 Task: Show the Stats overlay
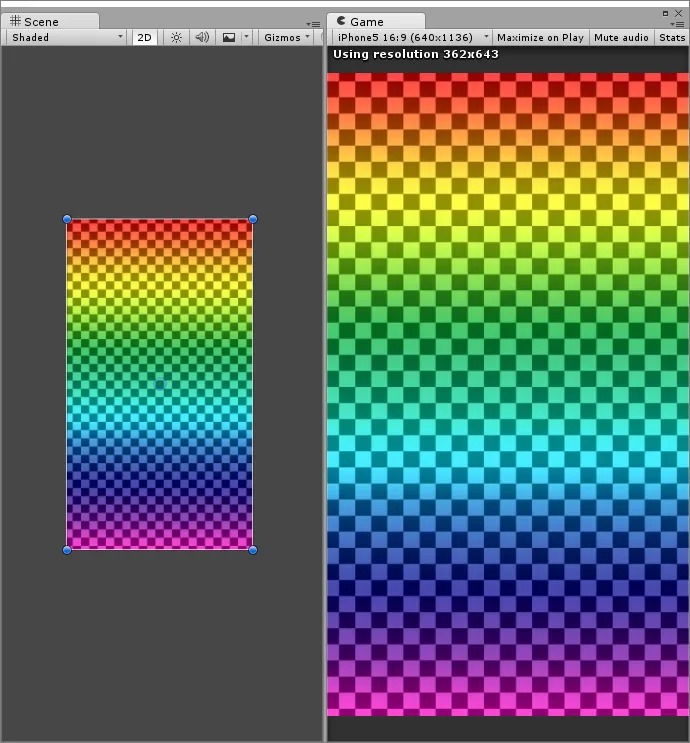[x=672, y=37]
